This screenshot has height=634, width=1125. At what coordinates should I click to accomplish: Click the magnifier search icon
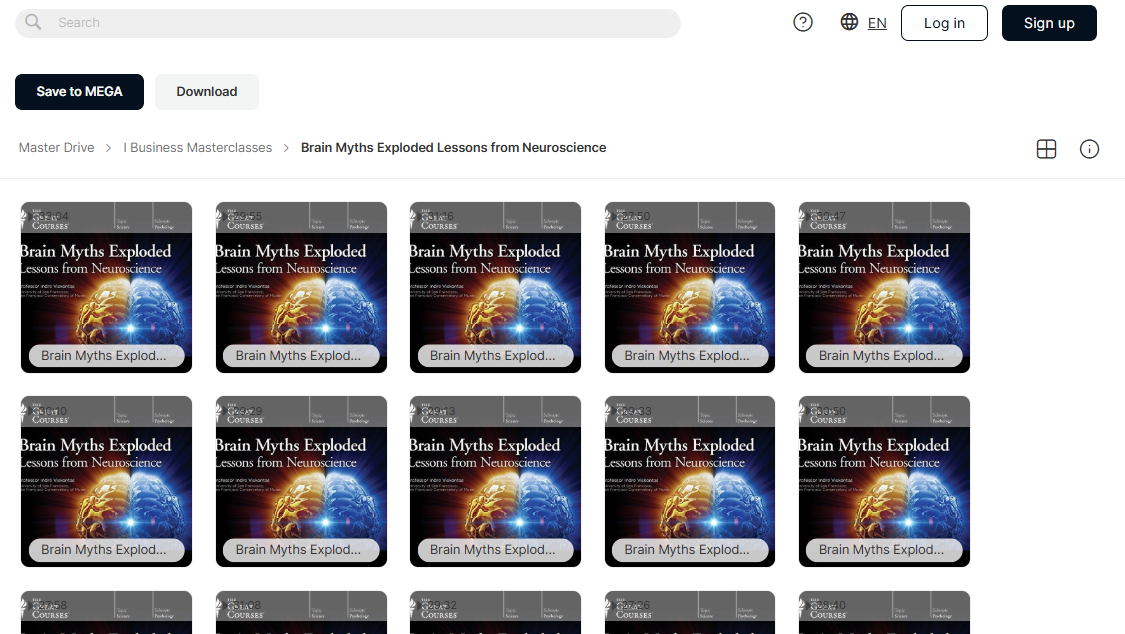(33, 22)
